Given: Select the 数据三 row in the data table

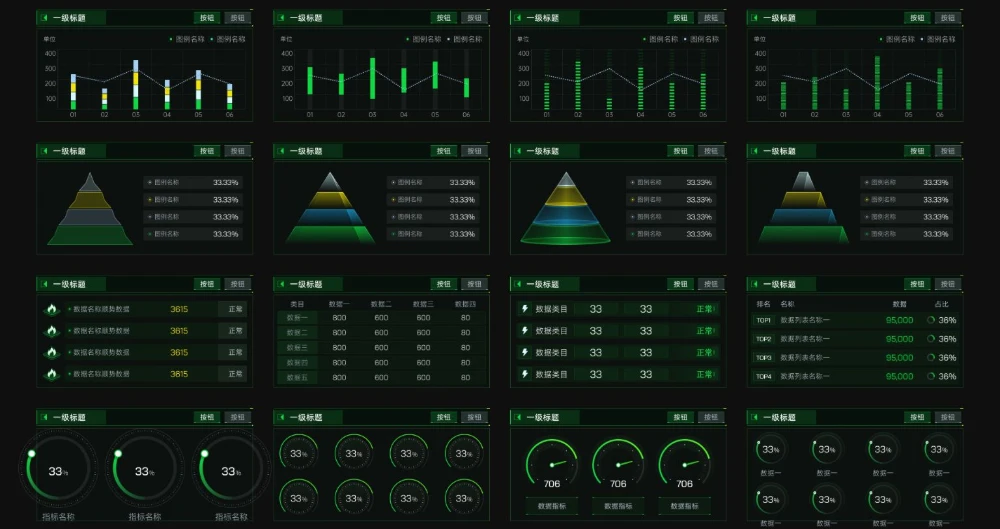Looking at the screenshot, I should point(298,347).
